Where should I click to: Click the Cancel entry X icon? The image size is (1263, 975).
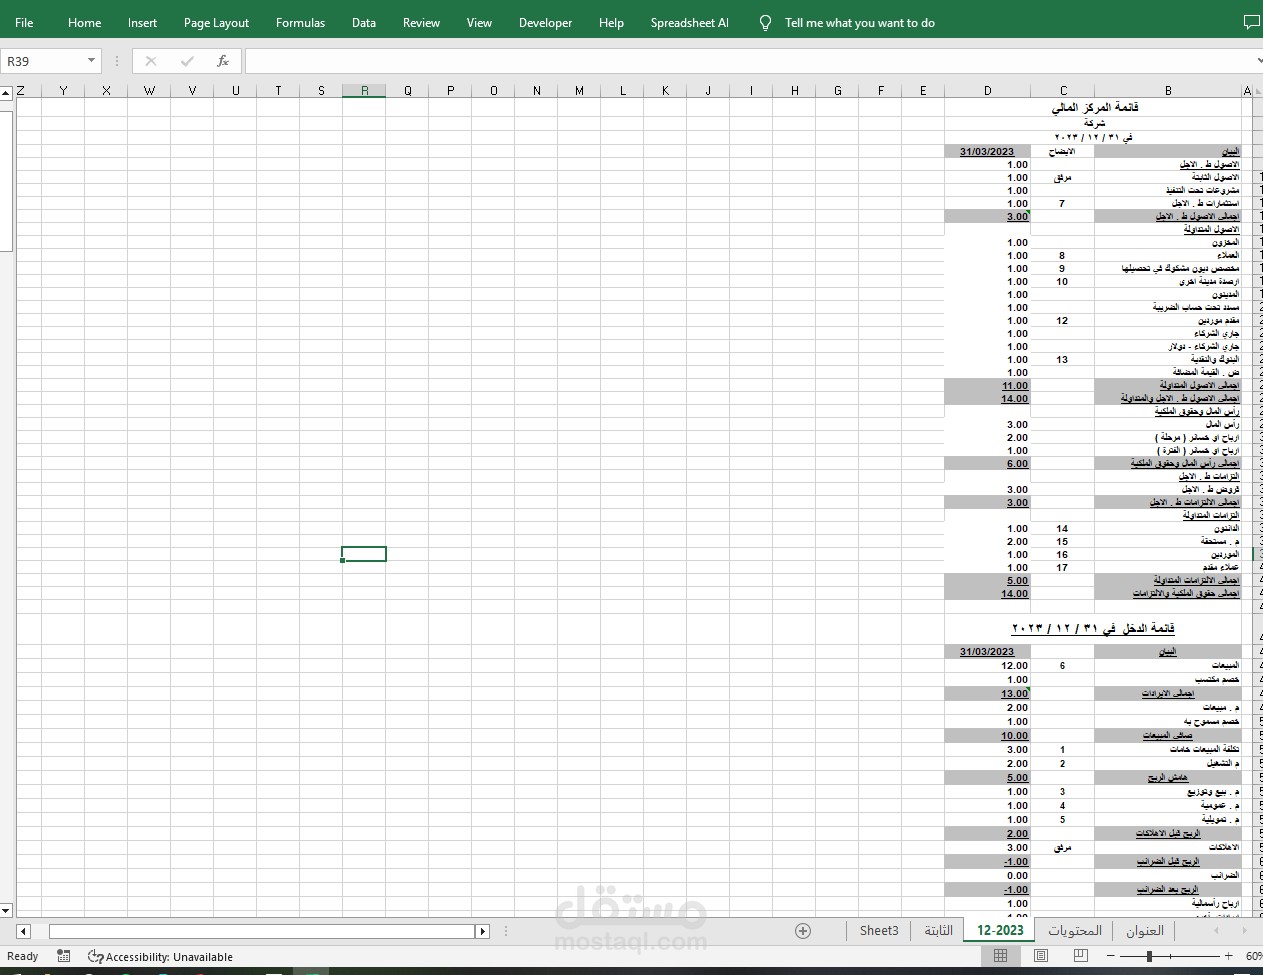[x=151, y=61]
